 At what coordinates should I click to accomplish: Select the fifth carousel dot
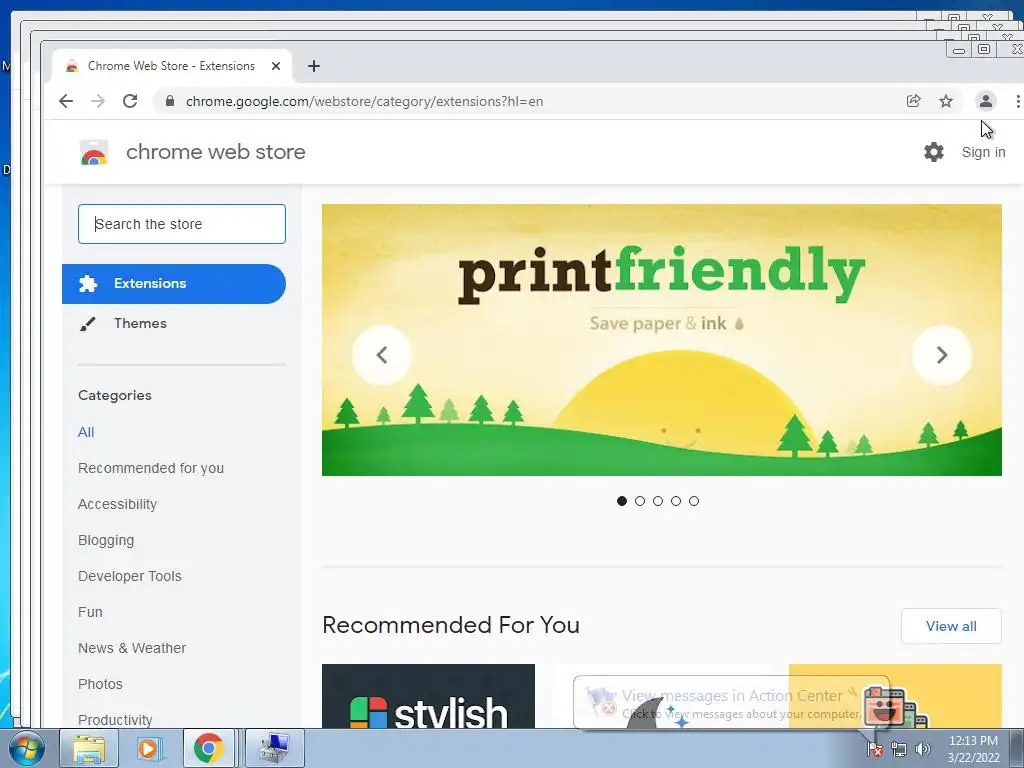pyautogui.click(x=694, y=501)
